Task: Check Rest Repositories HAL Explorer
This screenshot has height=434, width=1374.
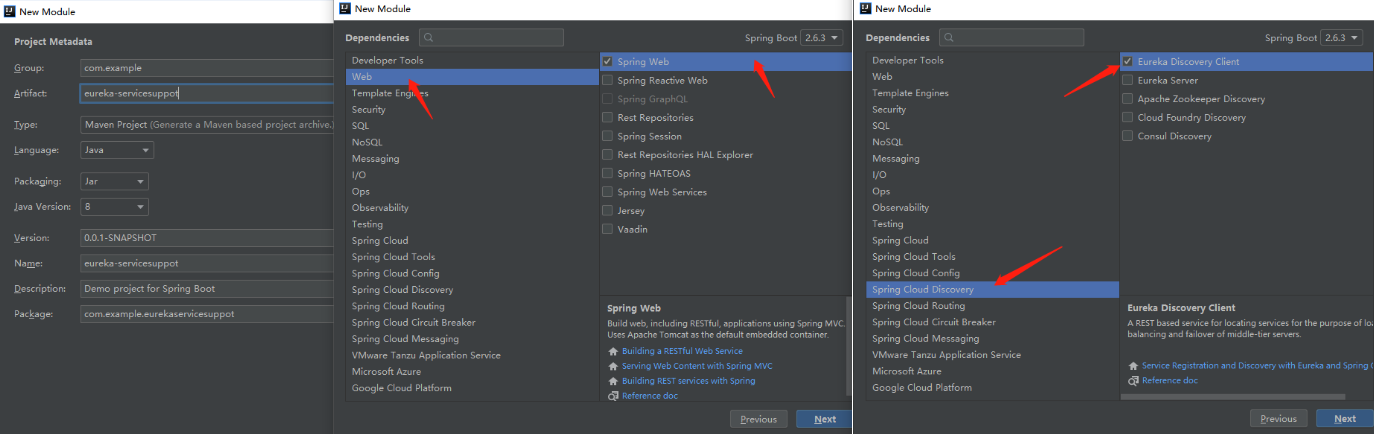Action: tap(608, 155)
